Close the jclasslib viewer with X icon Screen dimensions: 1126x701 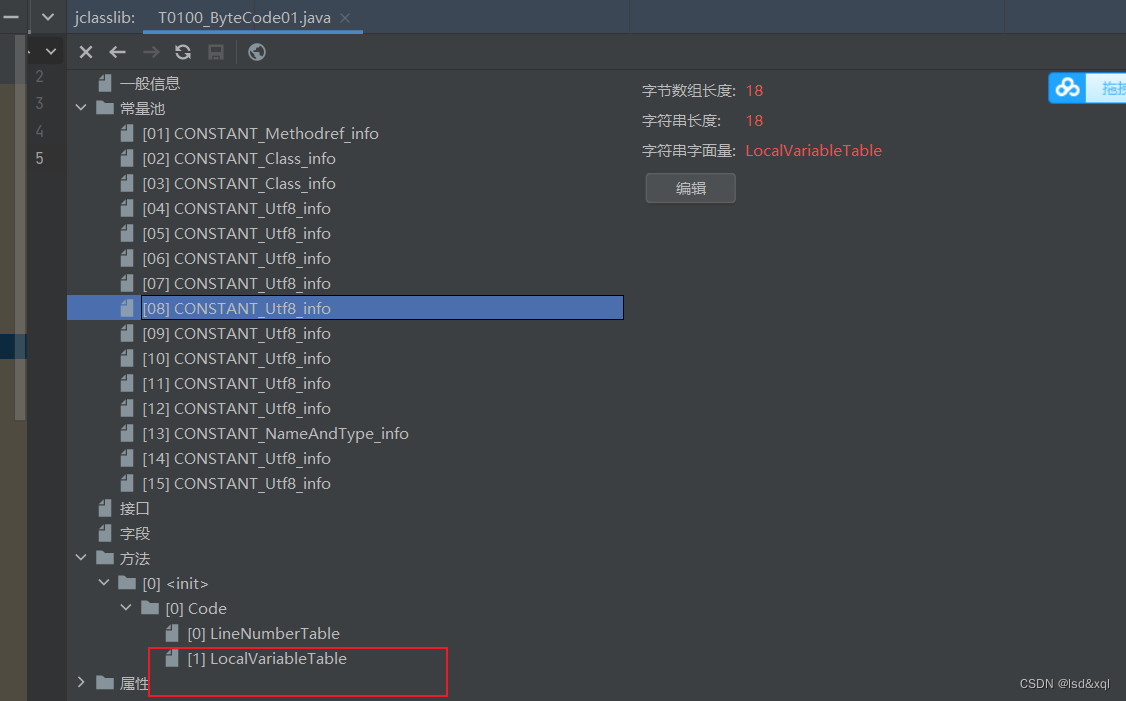coord(85,52)
